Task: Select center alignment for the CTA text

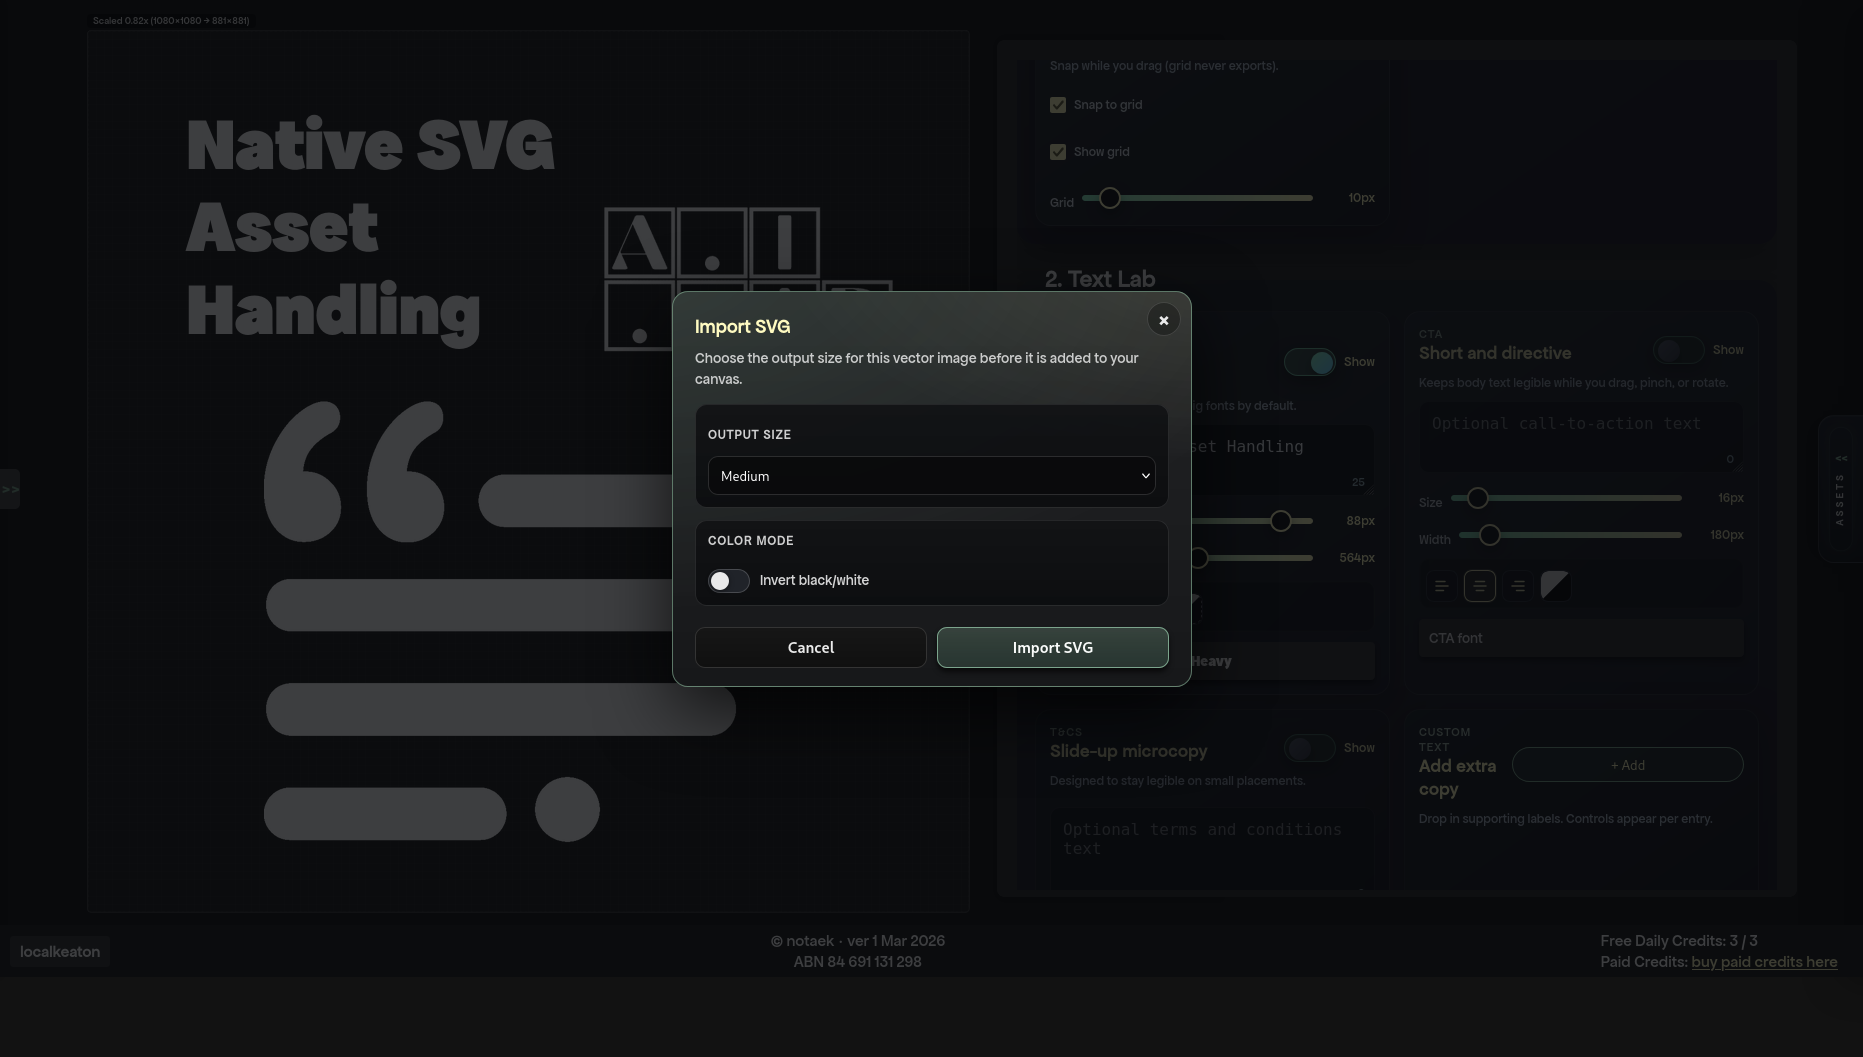Action: (x=1479, y=586)
